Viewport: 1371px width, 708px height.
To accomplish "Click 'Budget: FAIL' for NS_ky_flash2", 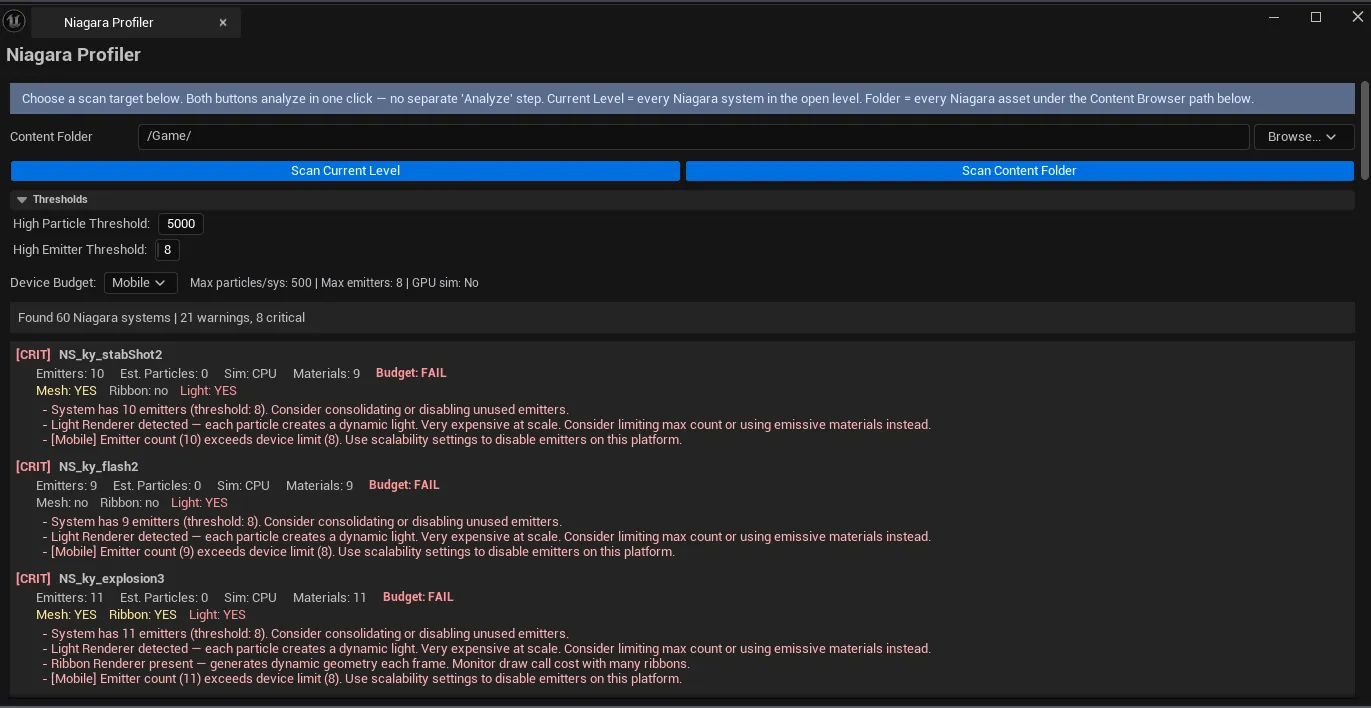I will click(404, 485).
